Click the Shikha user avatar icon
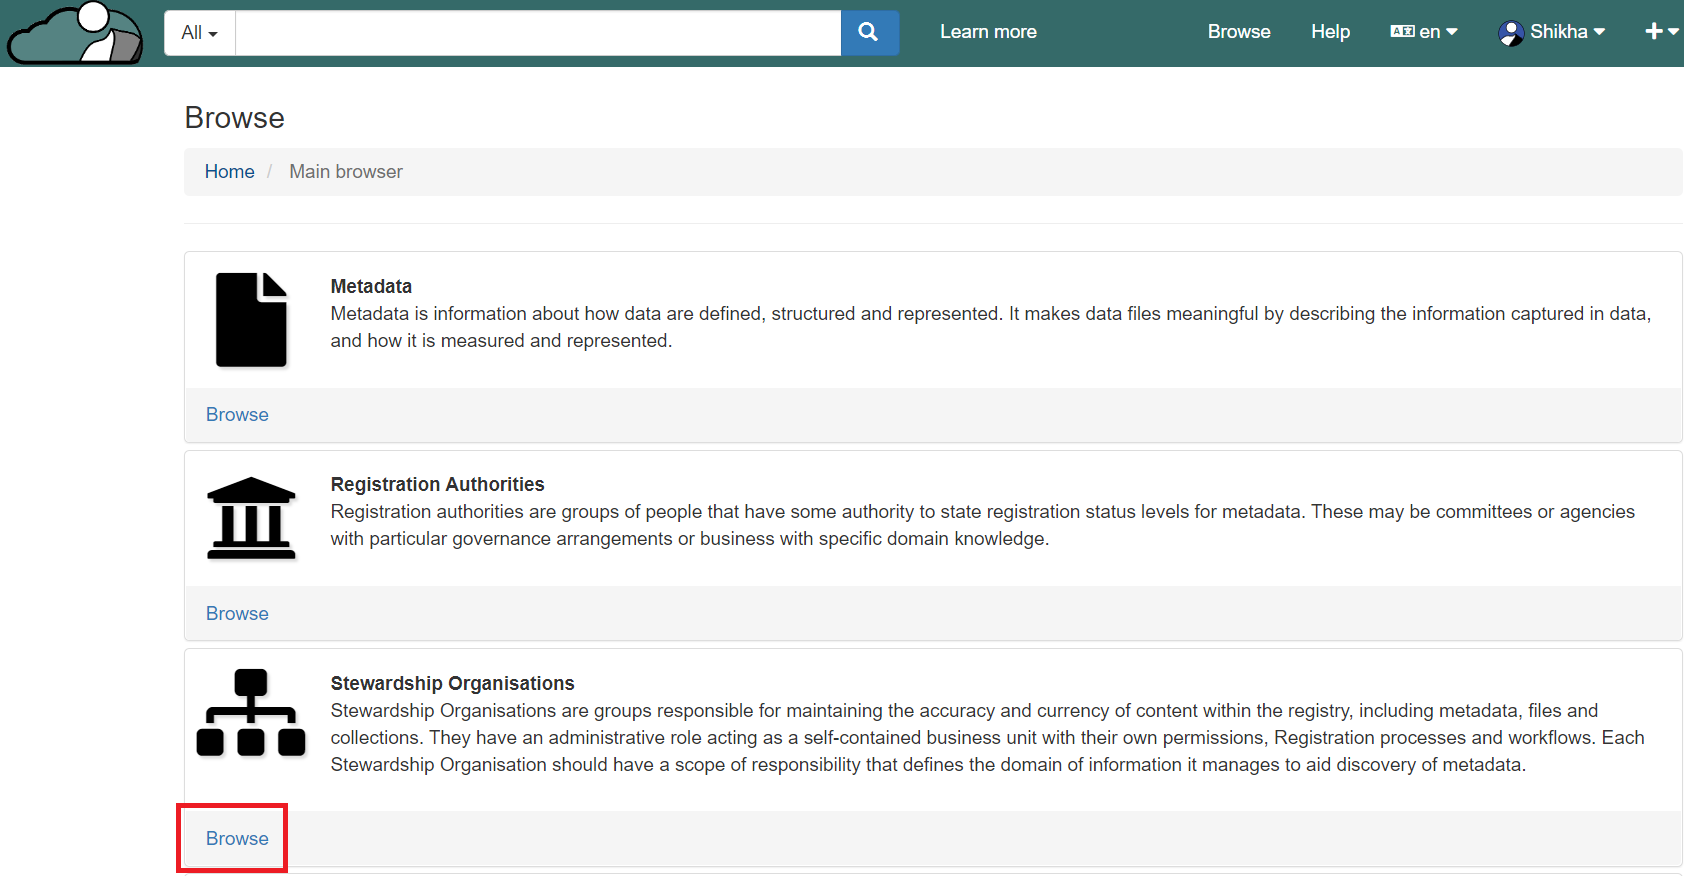 coord(1510,33)
